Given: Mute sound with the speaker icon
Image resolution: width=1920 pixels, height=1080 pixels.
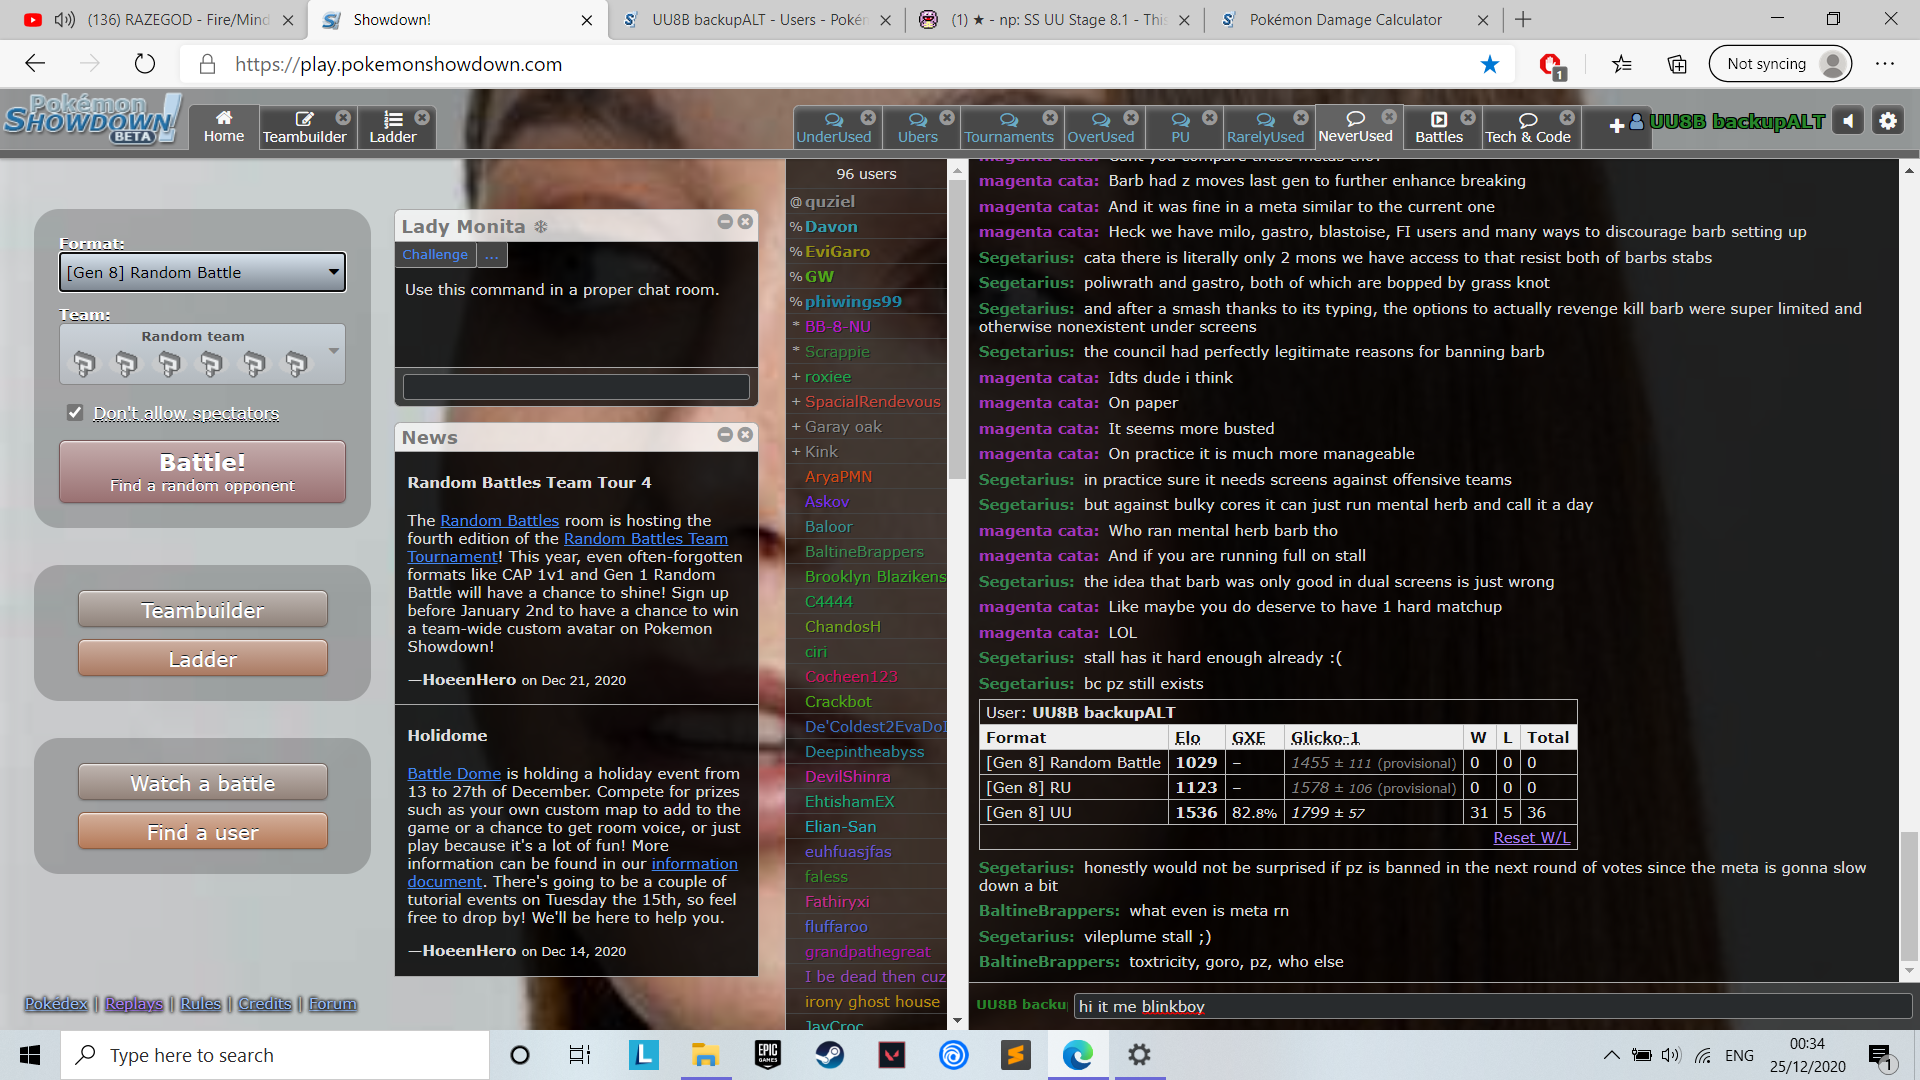Looking at the screenshot, I should 1849,121.
